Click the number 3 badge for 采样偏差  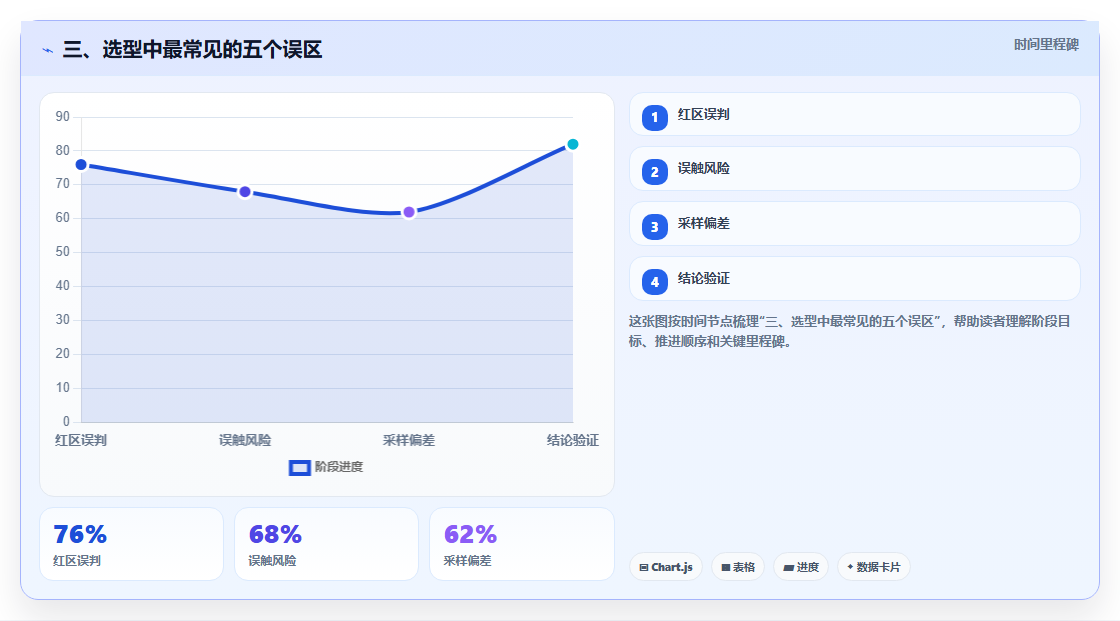[654, 227]
